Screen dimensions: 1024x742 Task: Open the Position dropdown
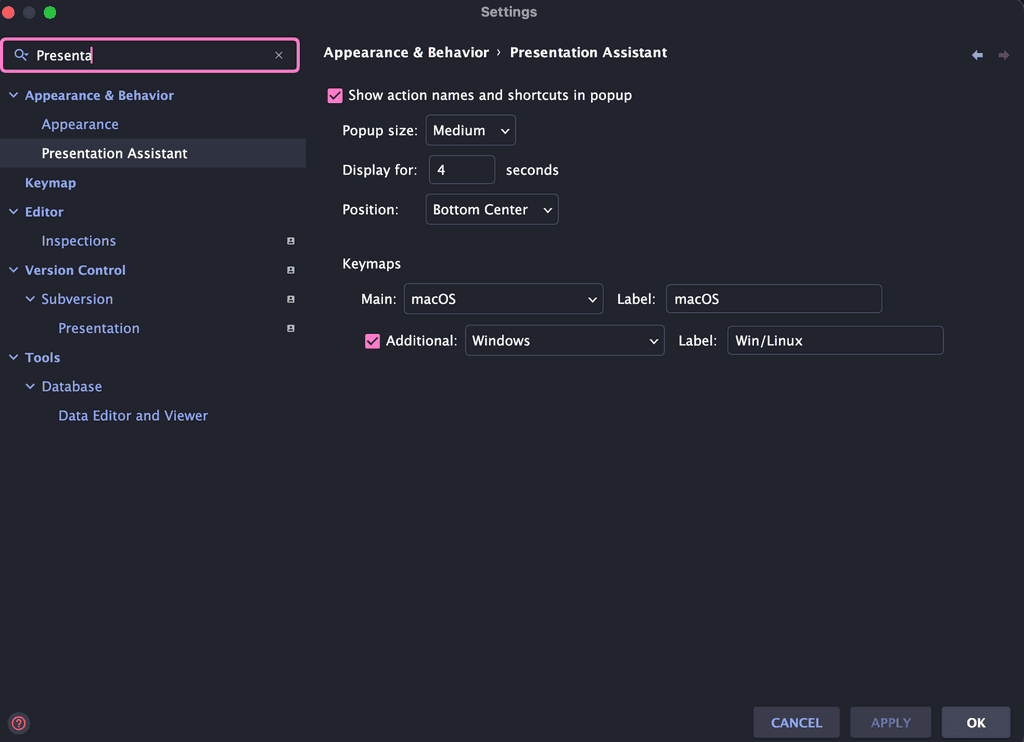tap(492, 210)
